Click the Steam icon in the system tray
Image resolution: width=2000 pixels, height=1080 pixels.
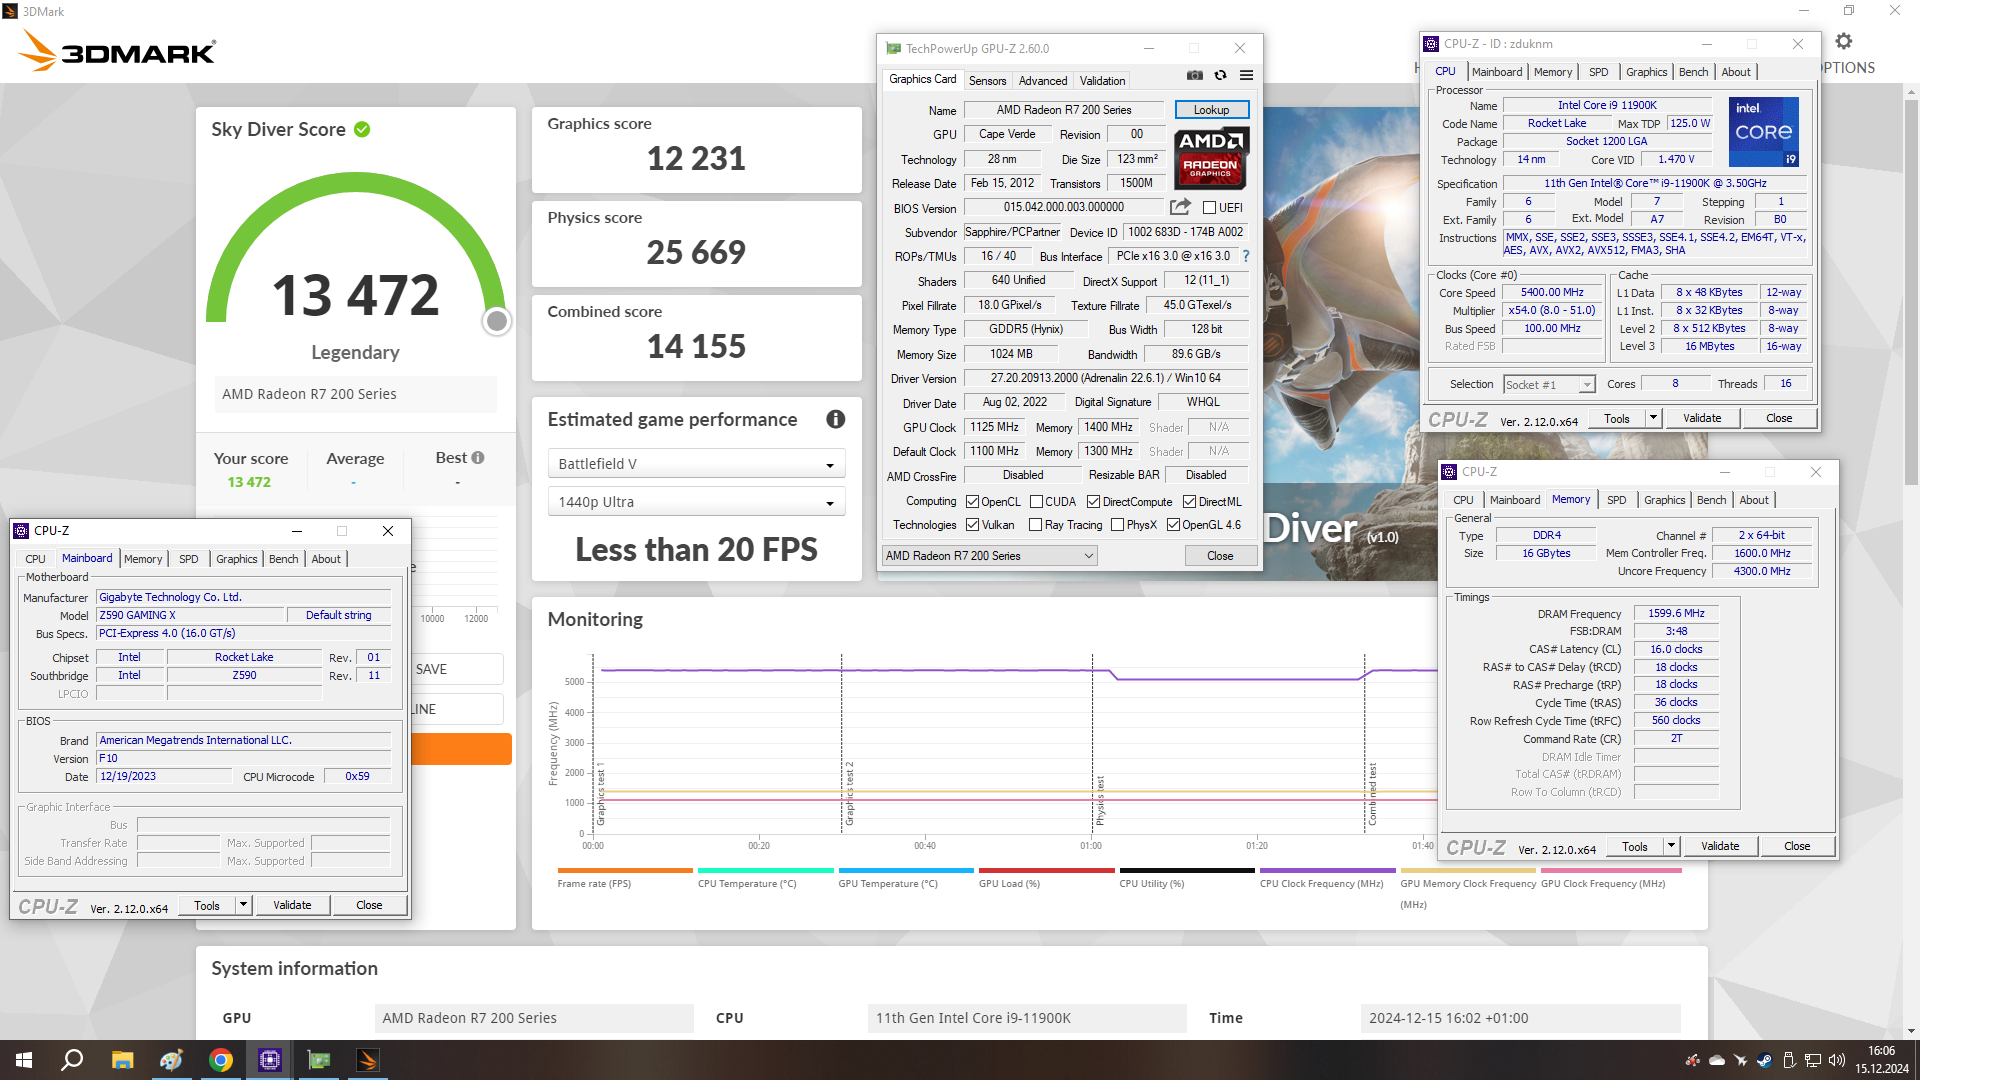pos(1765,1060)
